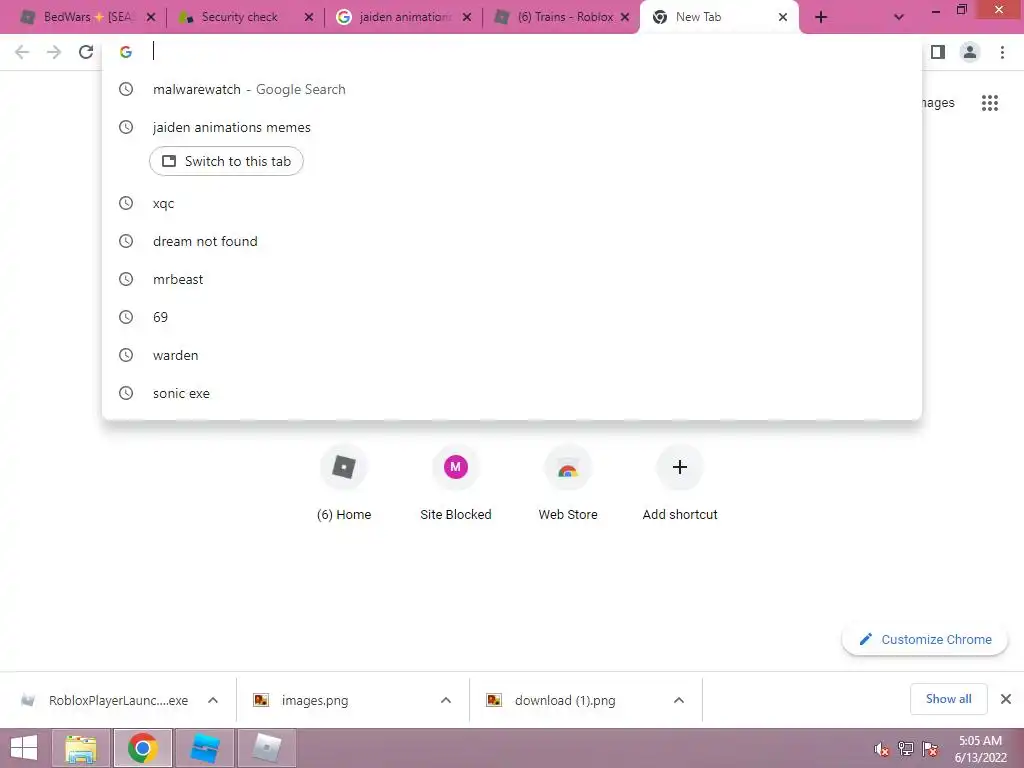Select the jaiden animations memes suggestion
Screen dimensions: 1024x768
click(512, 127)
